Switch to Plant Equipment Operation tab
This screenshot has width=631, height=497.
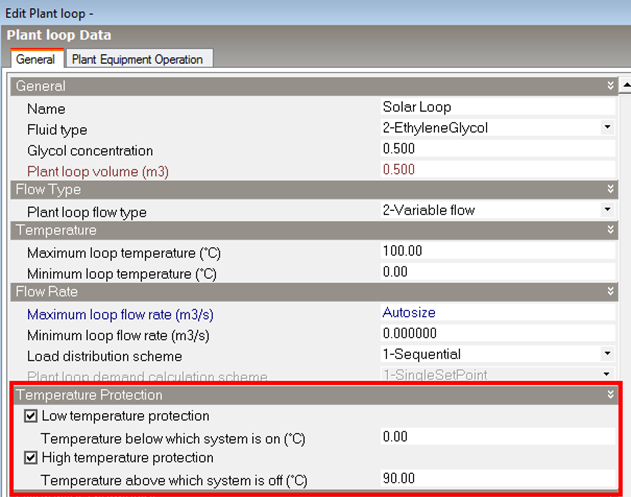(137, 59)
